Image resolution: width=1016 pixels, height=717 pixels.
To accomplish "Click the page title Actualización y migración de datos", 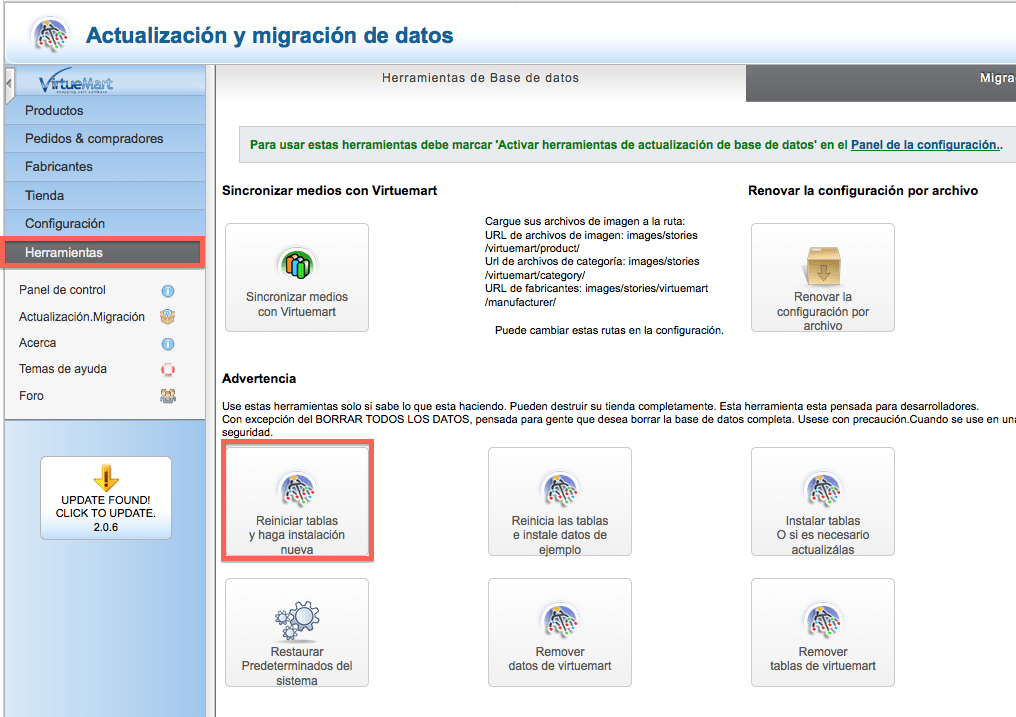I will 270,35.
